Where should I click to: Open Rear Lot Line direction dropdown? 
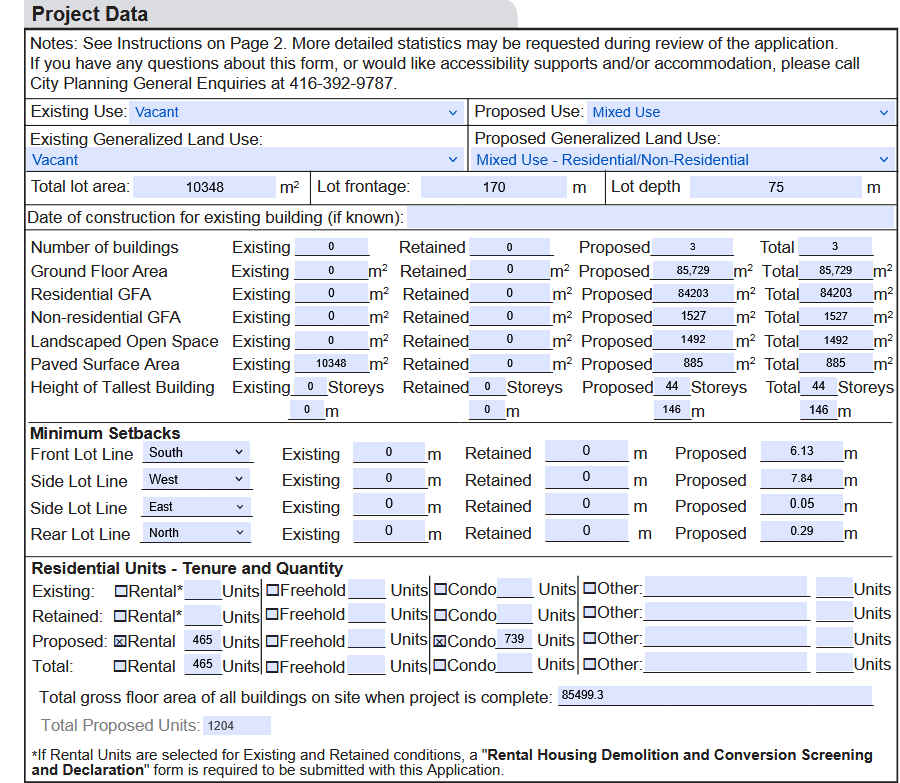196,533
